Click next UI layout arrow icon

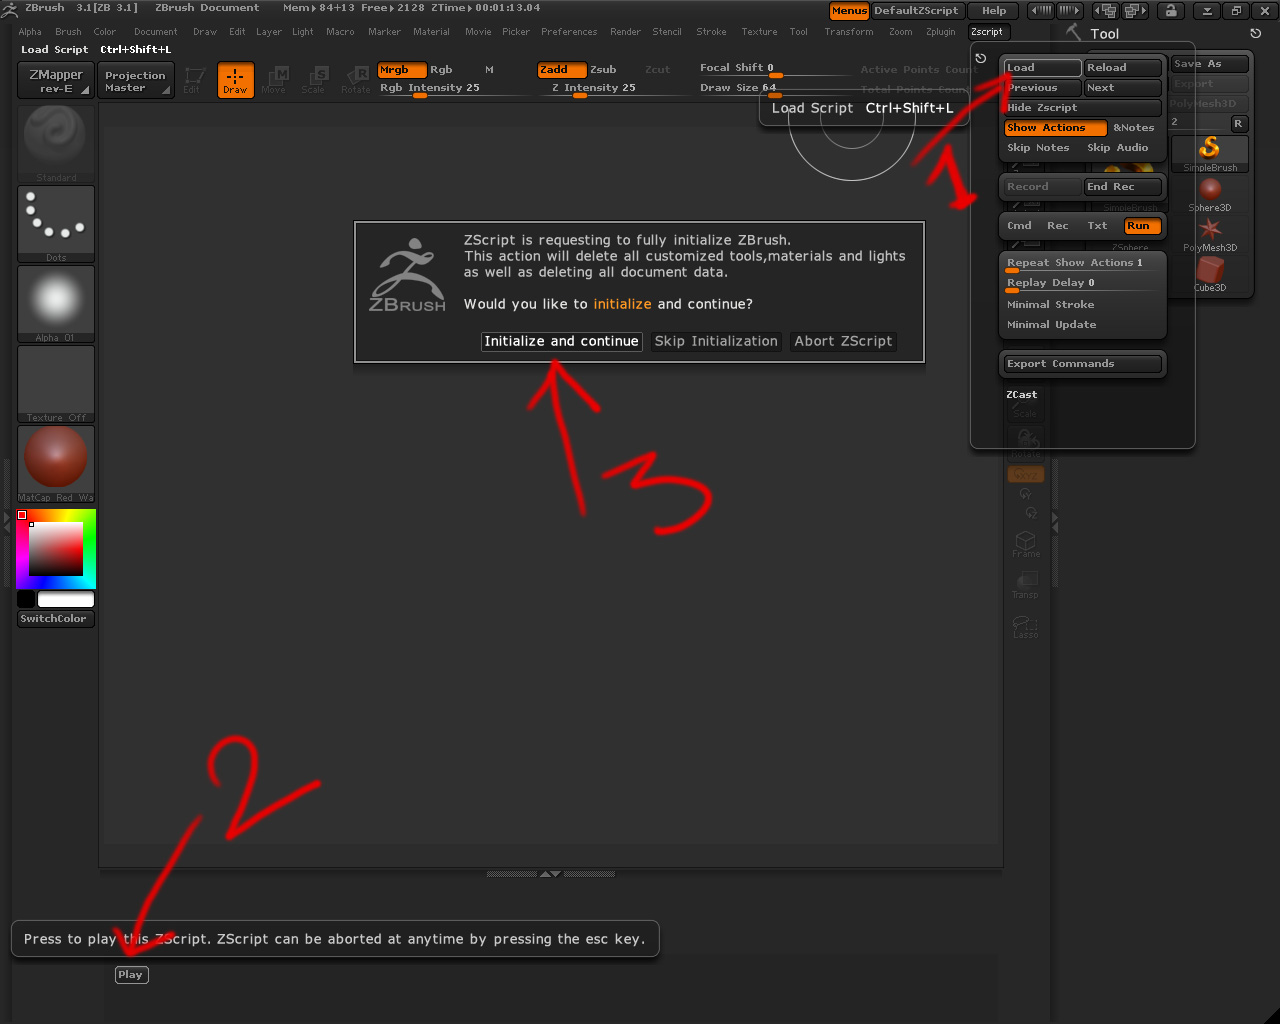(1069, 11)
